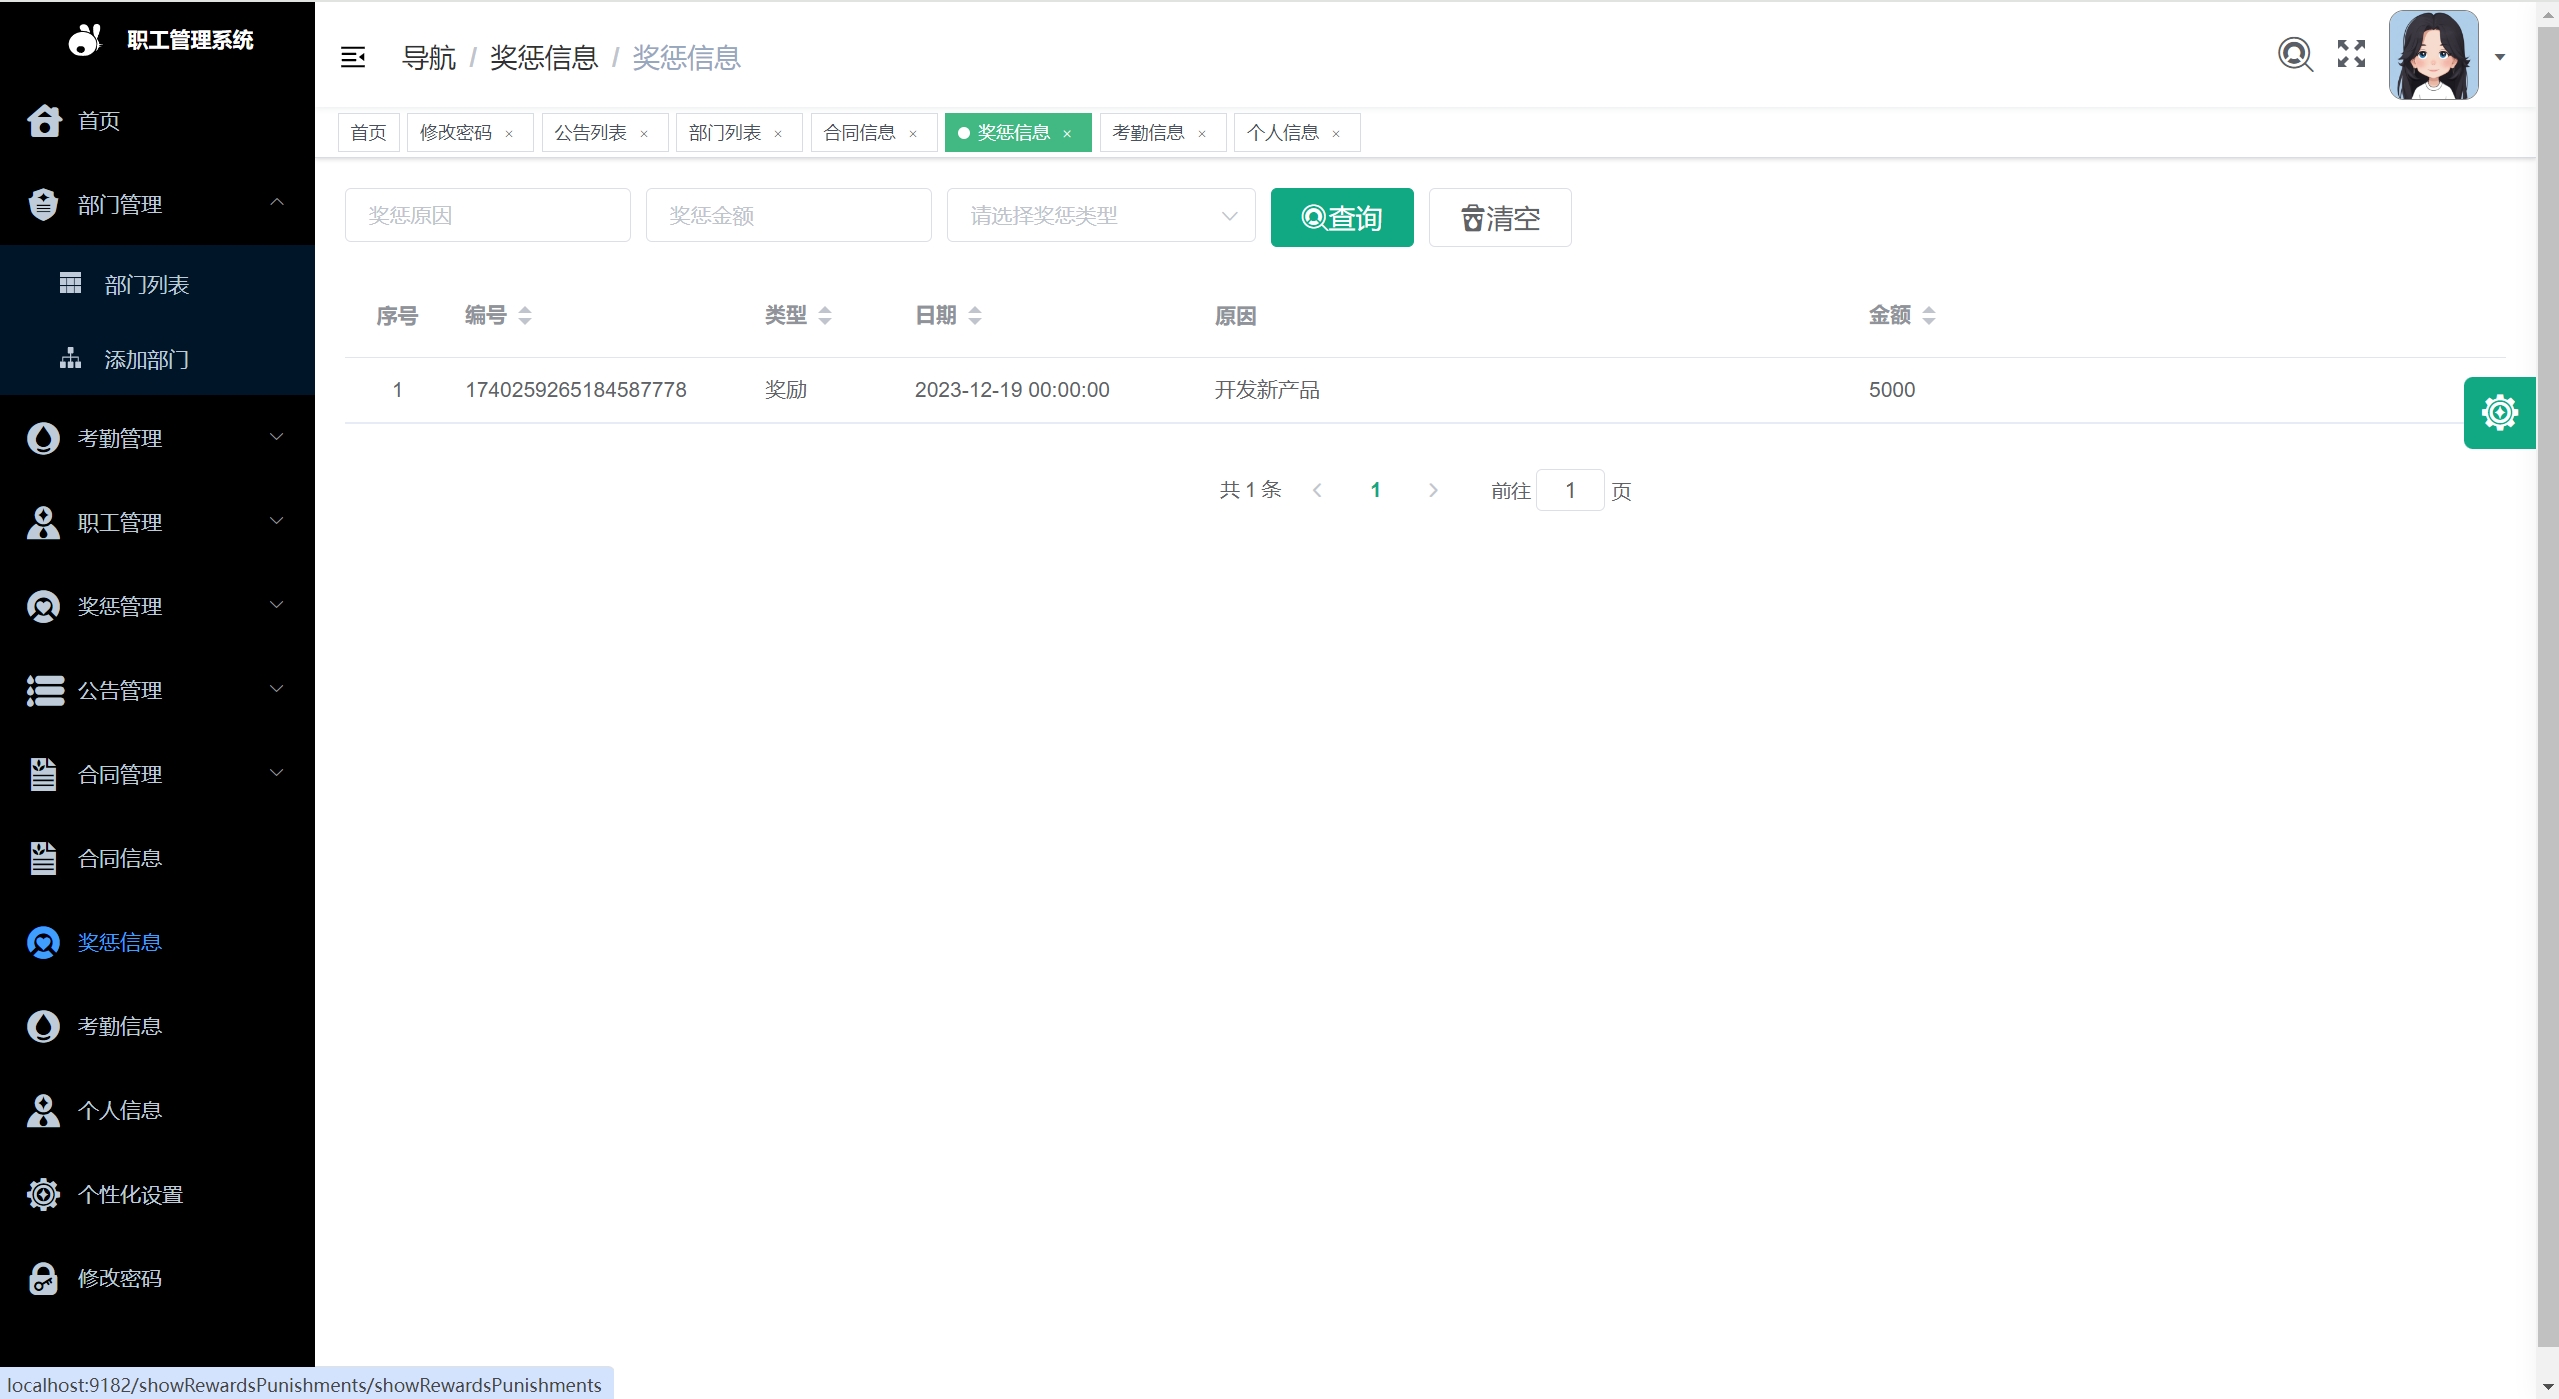
Task: Open the 请选择奖惩类型 dropdown
Action: [x=1100, y=216]
